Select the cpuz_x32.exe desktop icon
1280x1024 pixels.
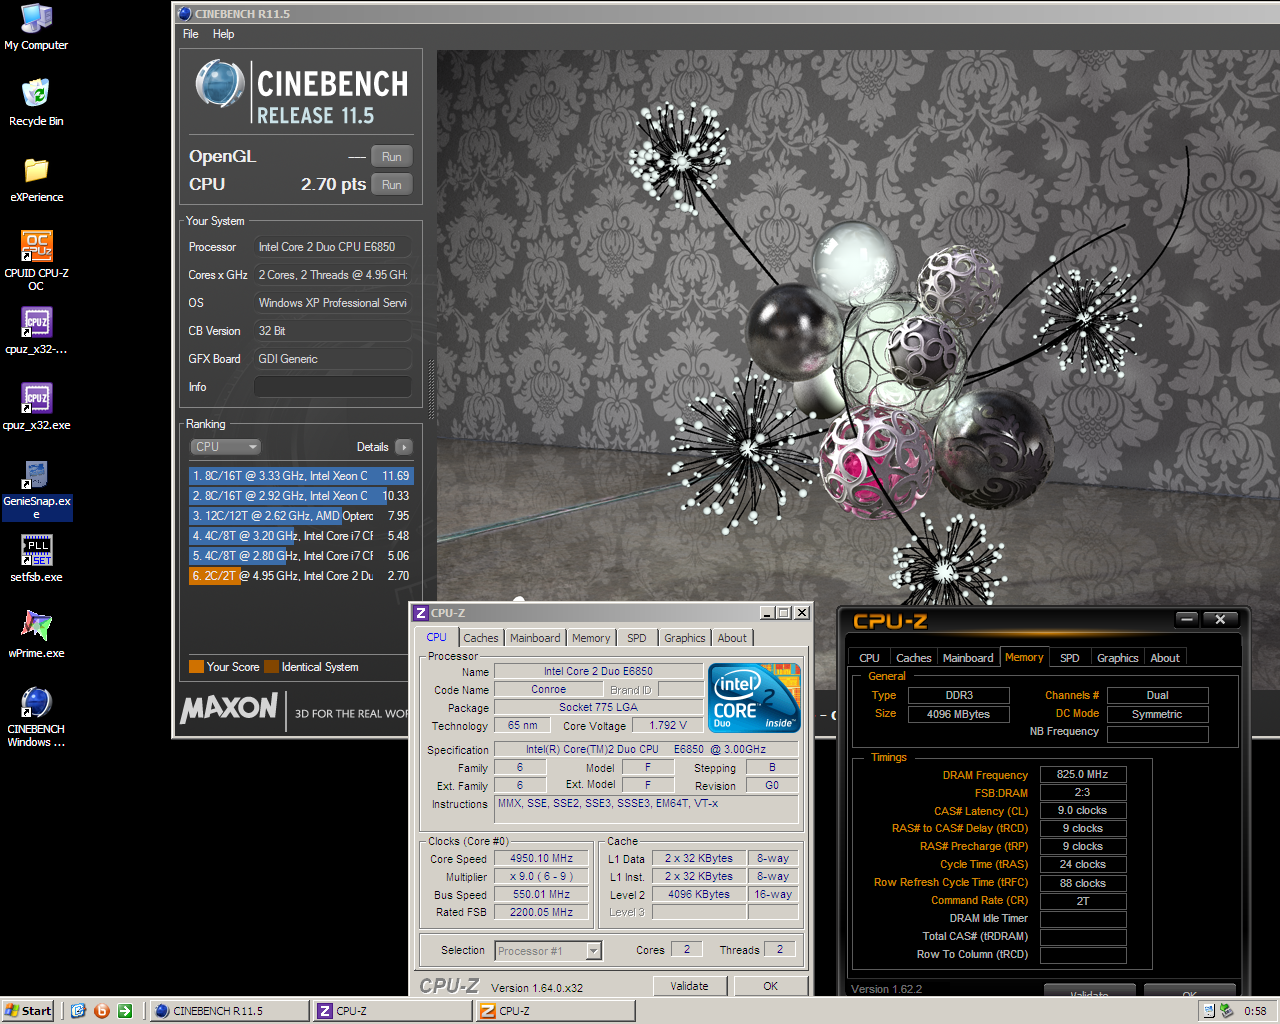click(x=36, y=407)
